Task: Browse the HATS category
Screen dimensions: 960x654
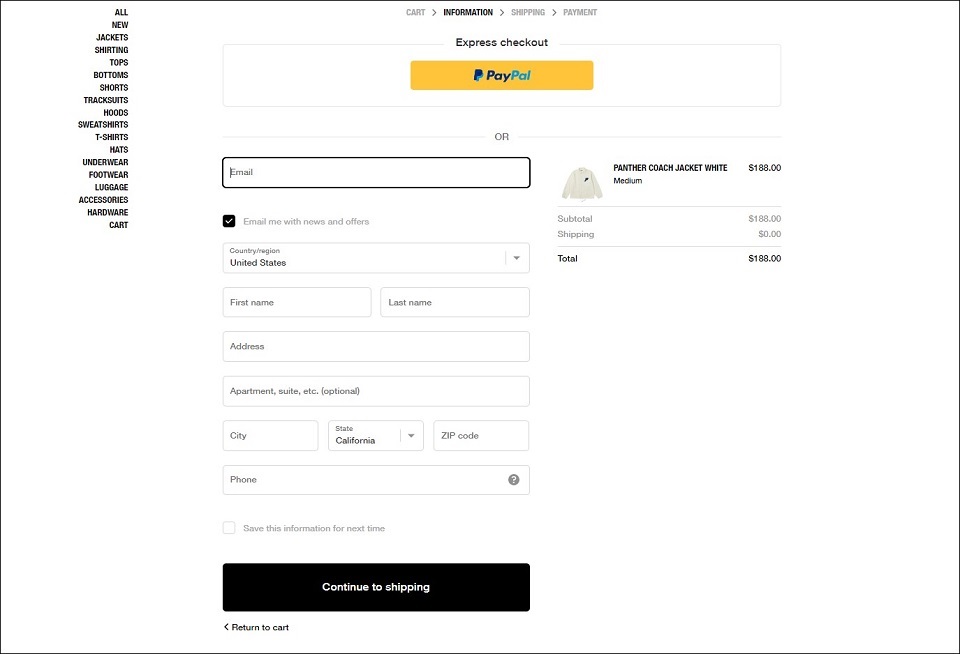Action: [x=119, y=149]
